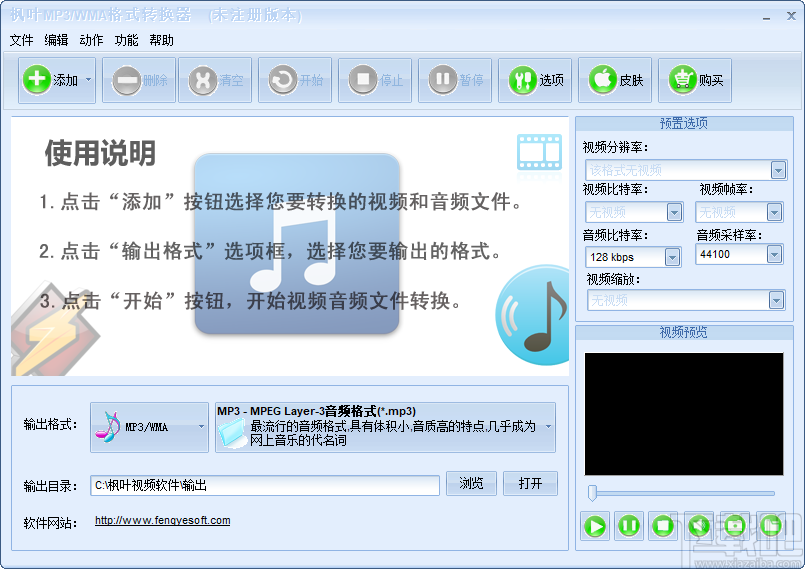Image resolution: width=805 pixels, height=569 pixels.
Task: Click the 预置选项 panel header
Action: pos(684,123)
